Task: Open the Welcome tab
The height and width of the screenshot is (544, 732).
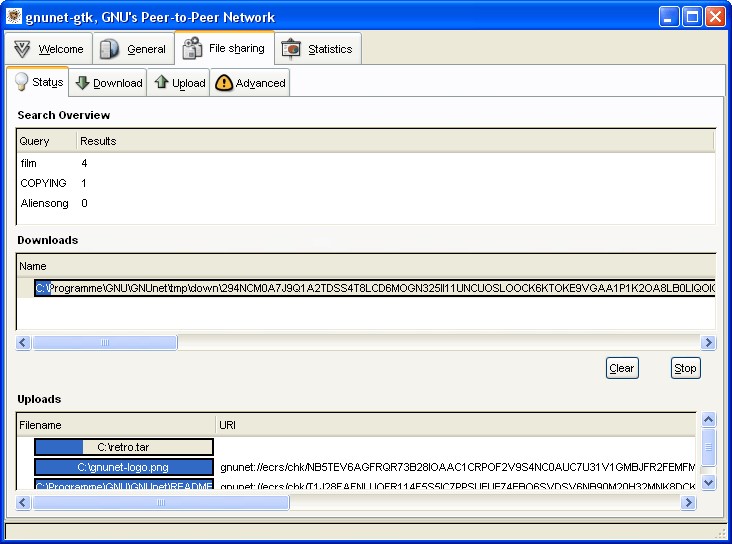Action: pyautogui.click(x=49, y=49)
